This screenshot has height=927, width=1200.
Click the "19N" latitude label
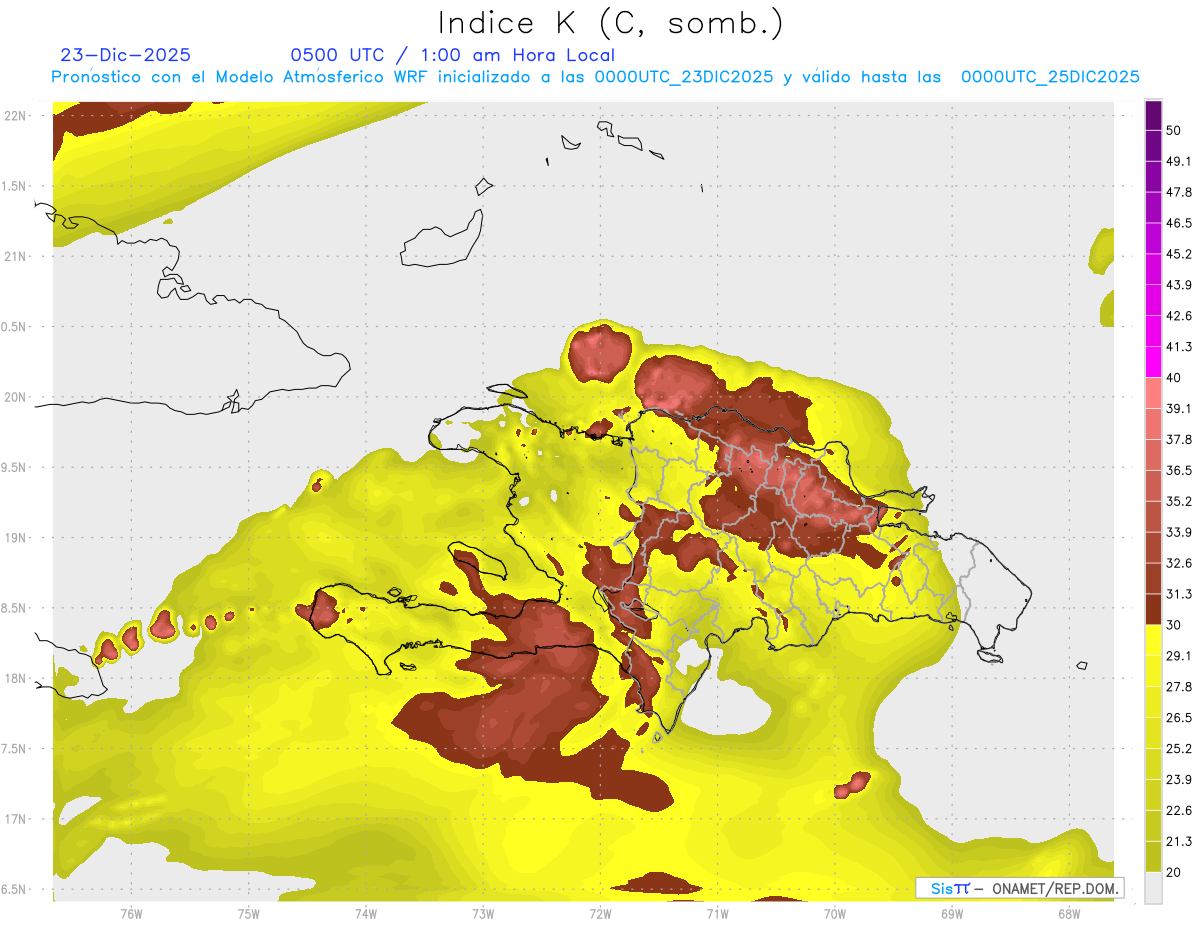tap(14, 538)
